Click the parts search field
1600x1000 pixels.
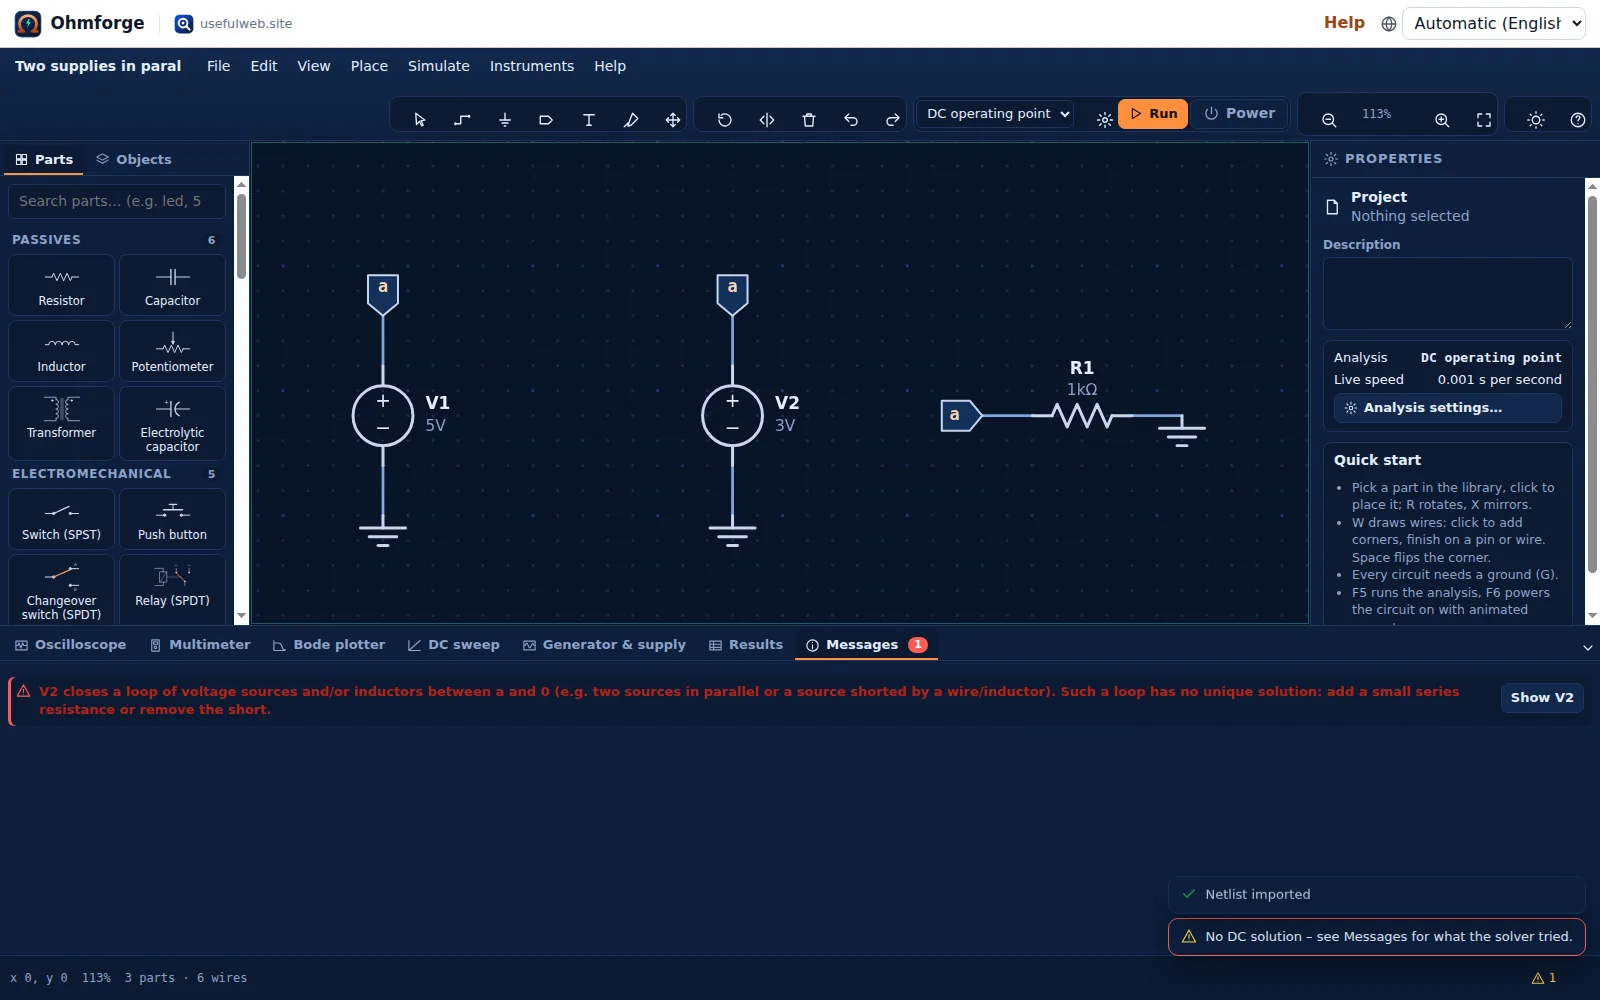[116, 201]
